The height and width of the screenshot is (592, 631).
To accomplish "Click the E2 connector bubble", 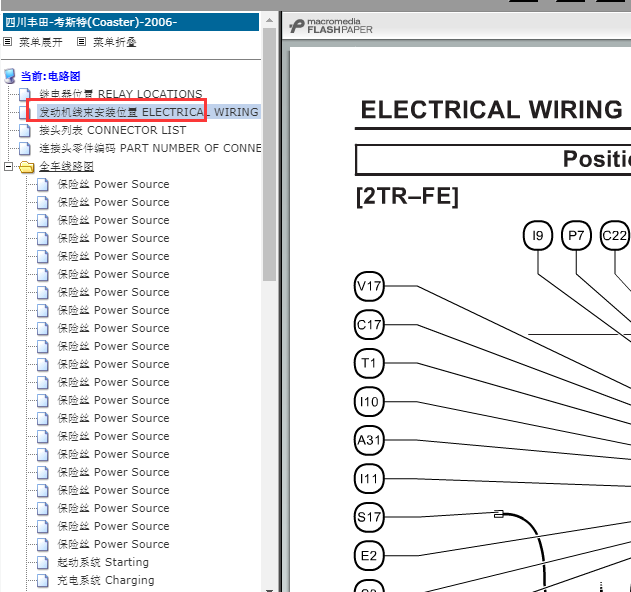I will (x=369, y=556).
